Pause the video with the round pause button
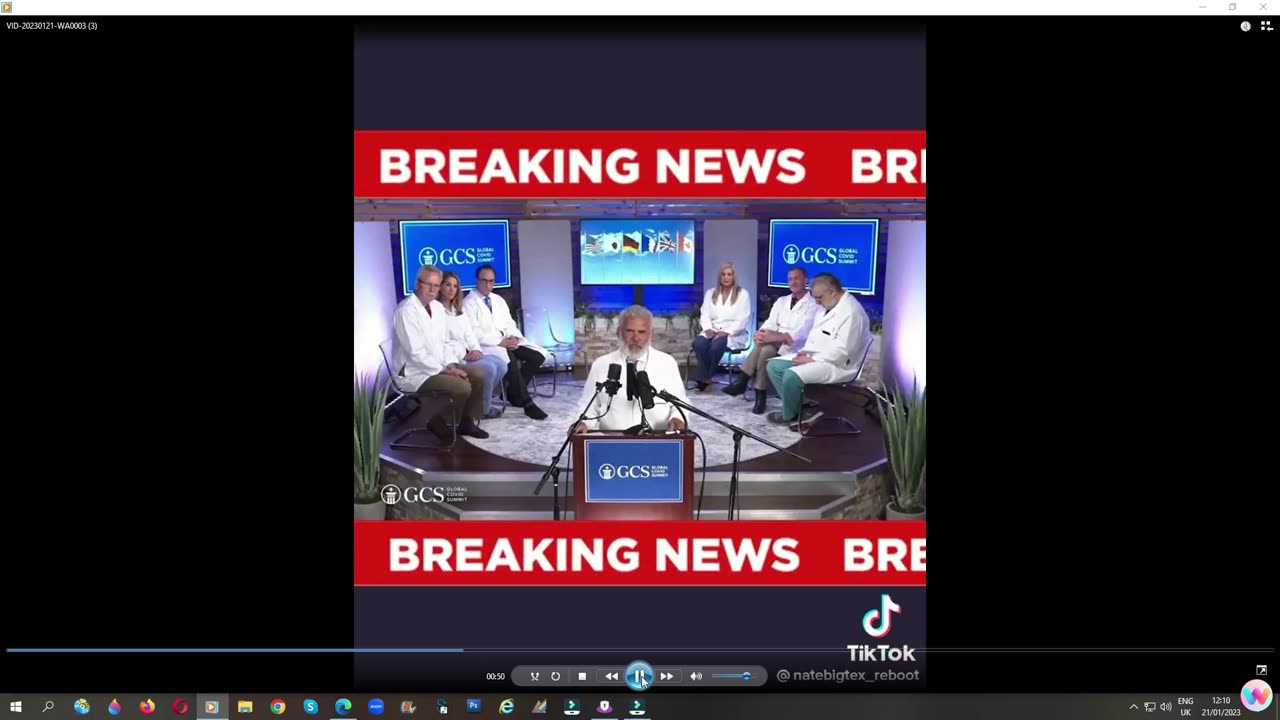Image resolution: width=1280 pixels, height=720 pixels. click(639, 676)
